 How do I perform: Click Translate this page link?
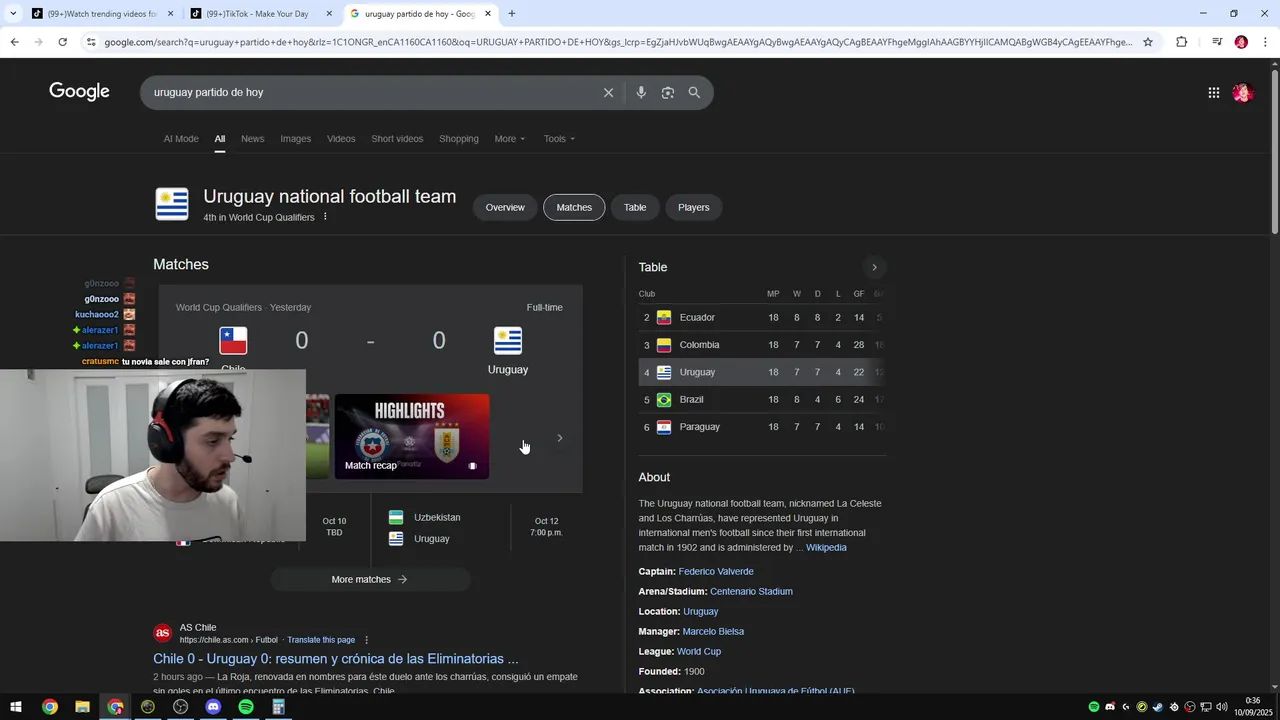[321, 640]
